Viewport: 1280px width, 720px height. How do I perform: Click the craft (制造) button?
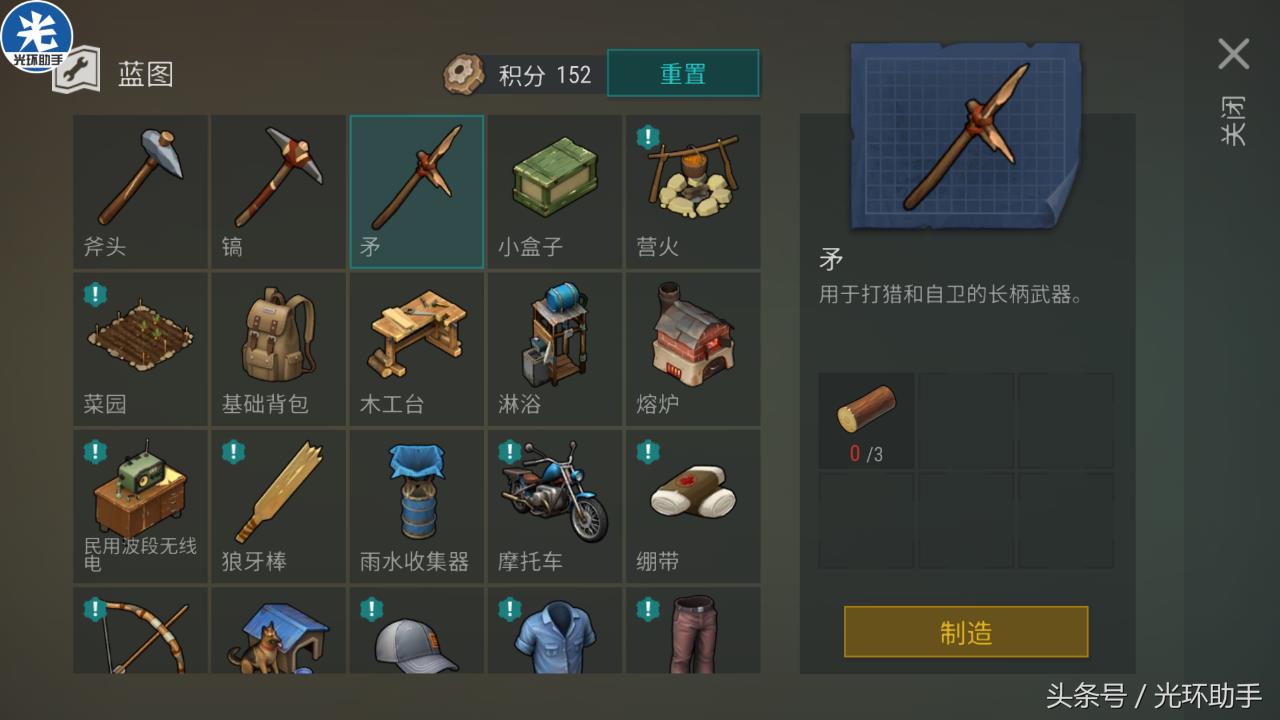click(966, 632)
